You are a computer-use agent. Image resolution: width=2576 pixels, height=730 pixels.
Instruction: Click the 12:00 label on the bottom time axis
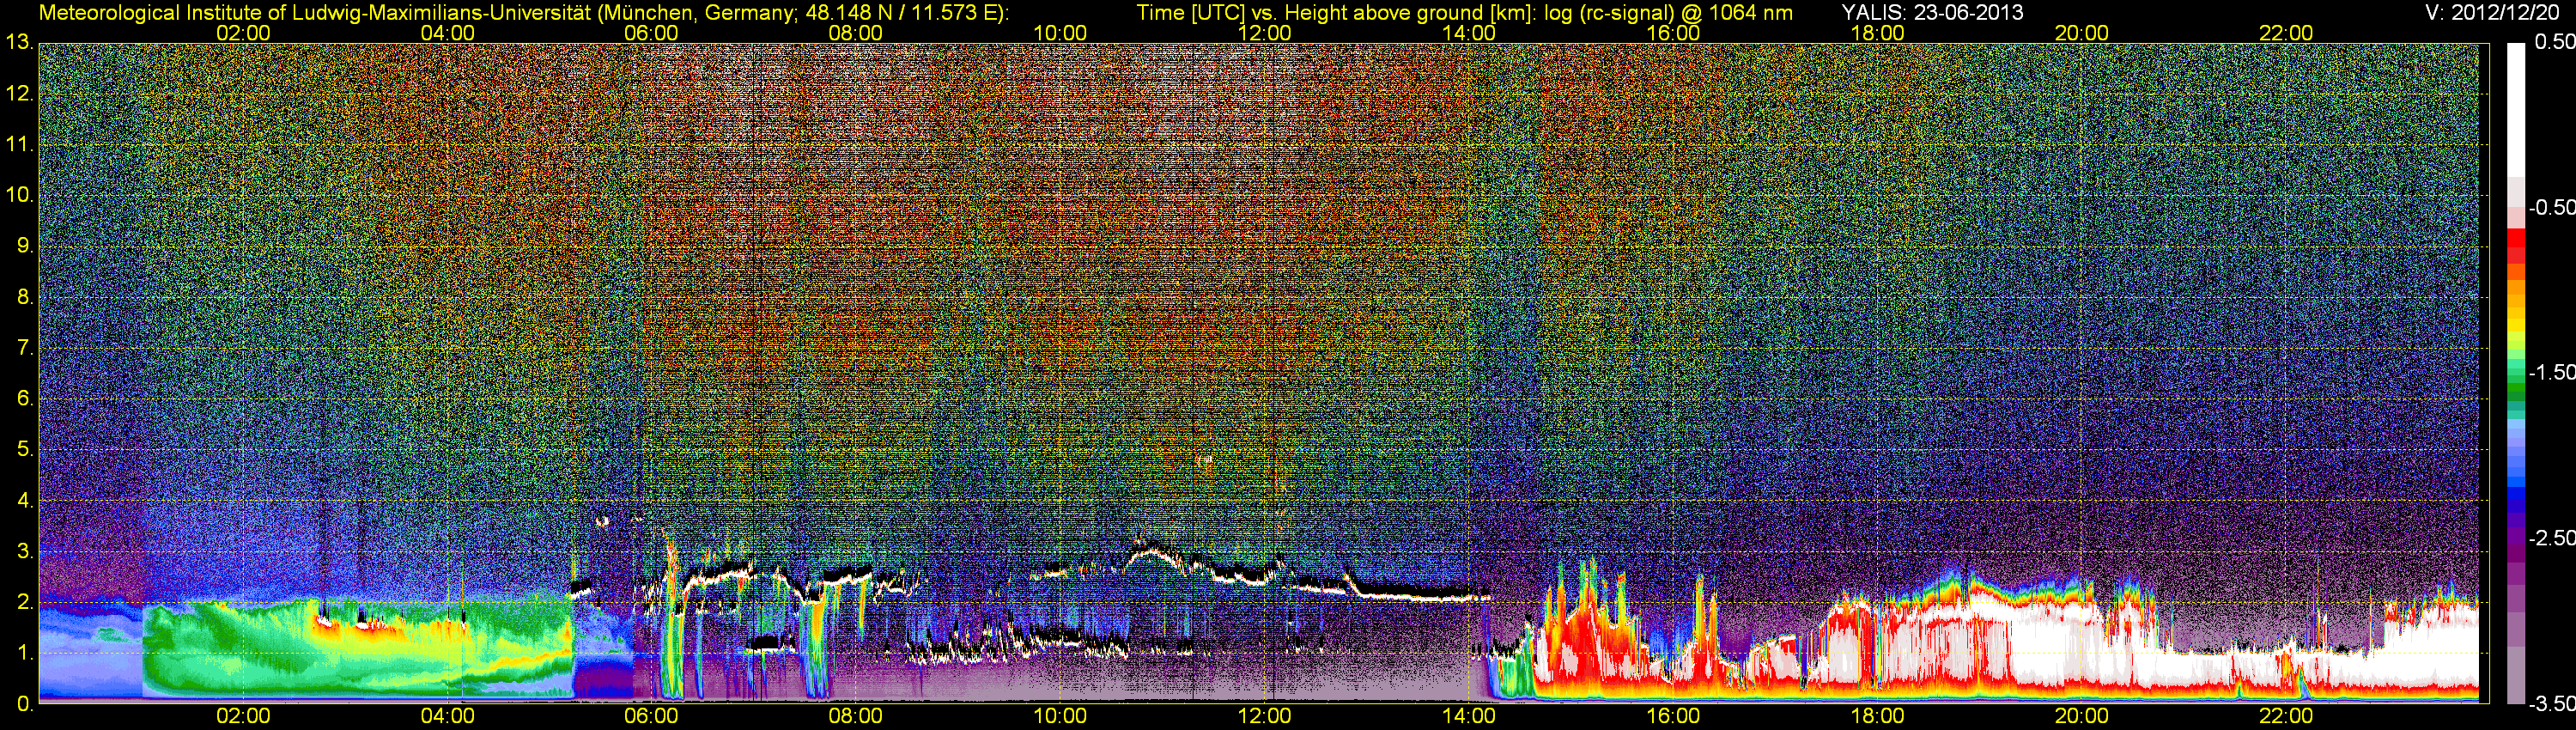1265,717
